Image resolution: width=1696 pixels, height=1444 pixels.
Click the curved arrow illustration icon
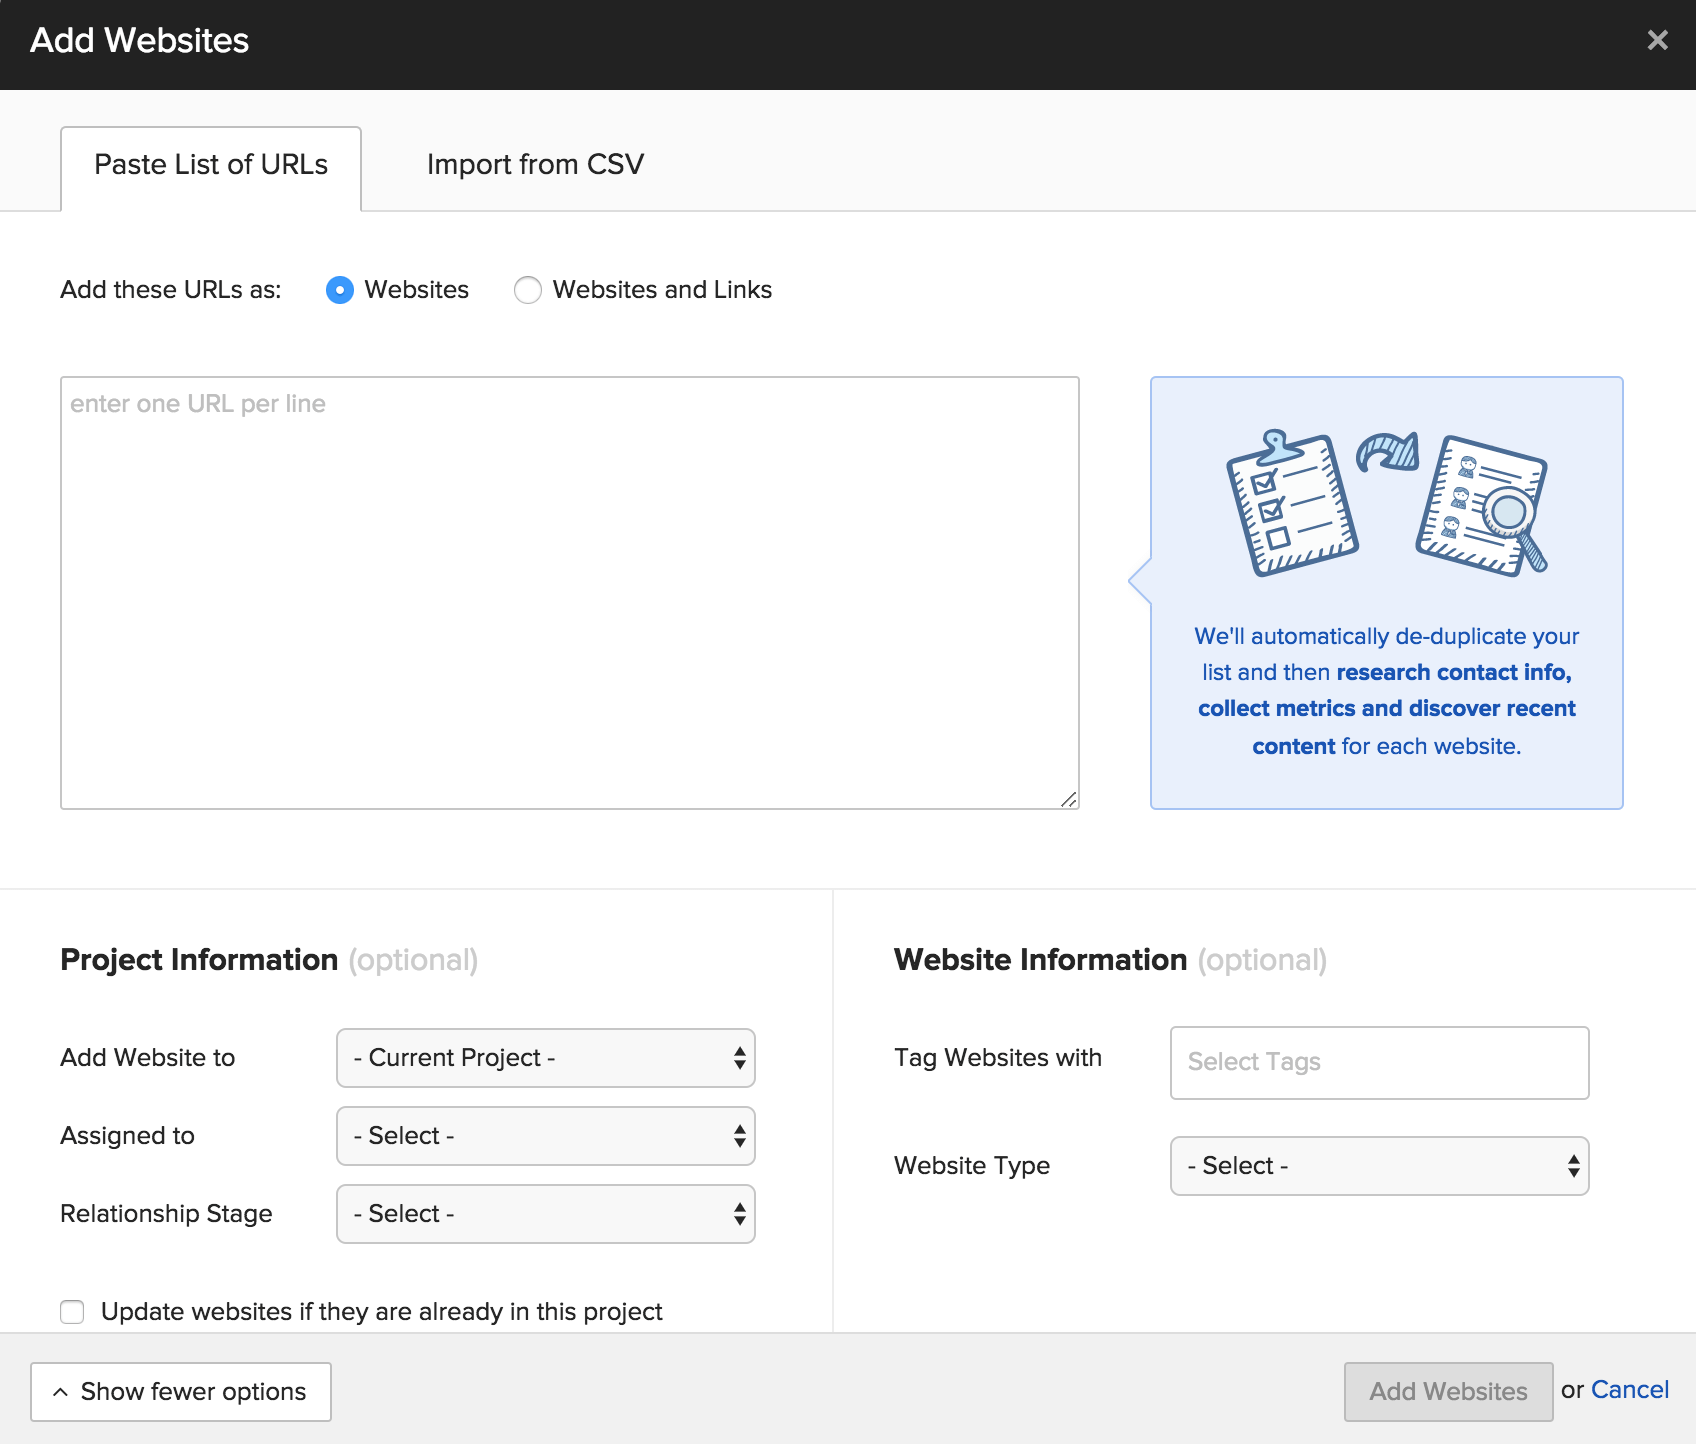pos(1387,452)
